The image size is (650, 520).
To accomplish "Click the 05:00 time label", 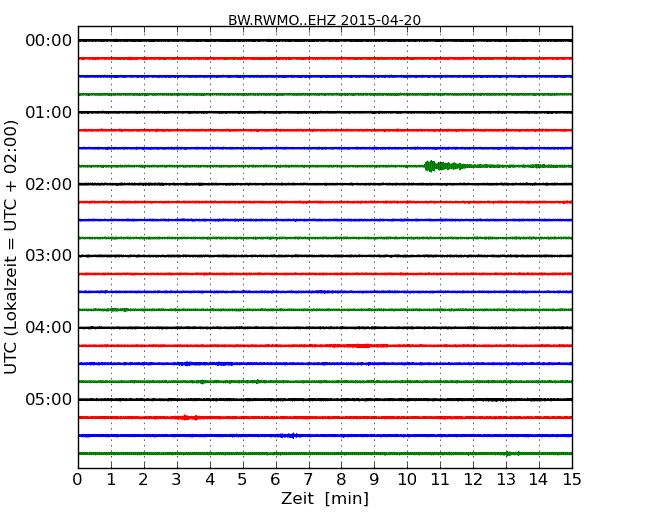I will tap(49, 399).
